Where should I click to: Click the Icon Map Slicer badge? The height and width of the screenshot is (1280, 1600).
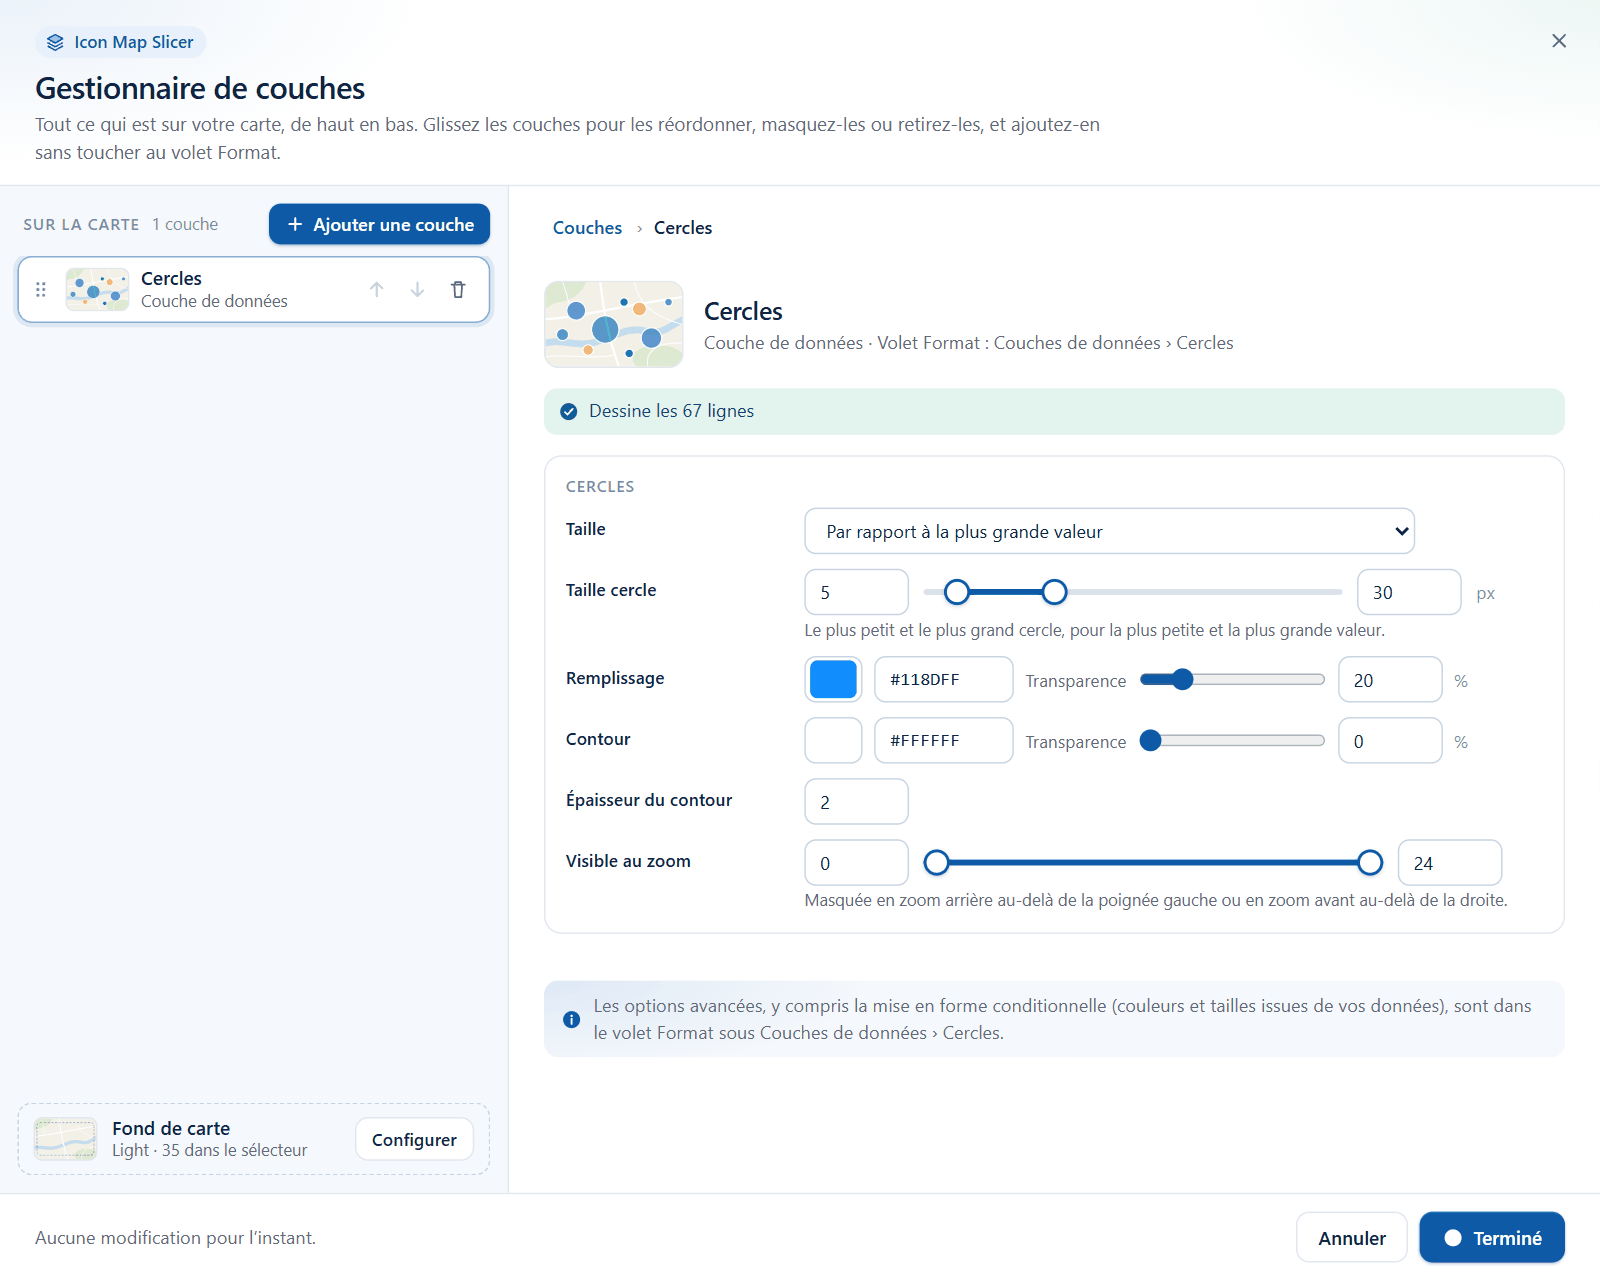coord(121,42)
